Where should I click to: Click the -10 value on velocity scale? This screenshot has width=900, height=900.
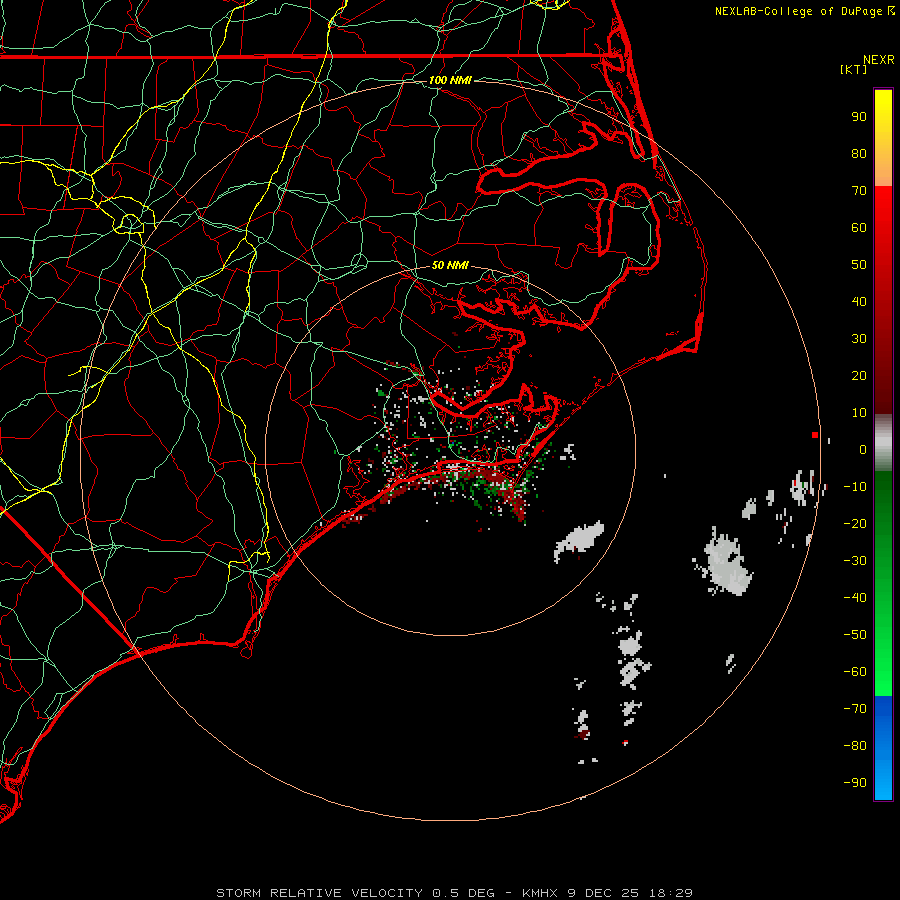[x=855, y=487]
